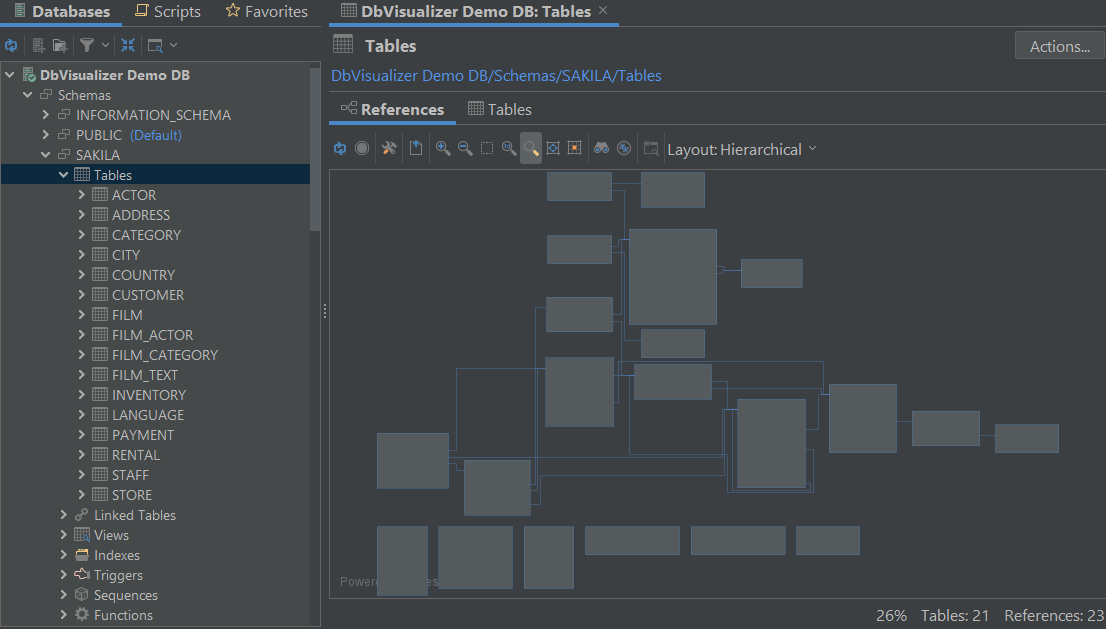Click the 26% zoom value in status bar

(891, 616)
